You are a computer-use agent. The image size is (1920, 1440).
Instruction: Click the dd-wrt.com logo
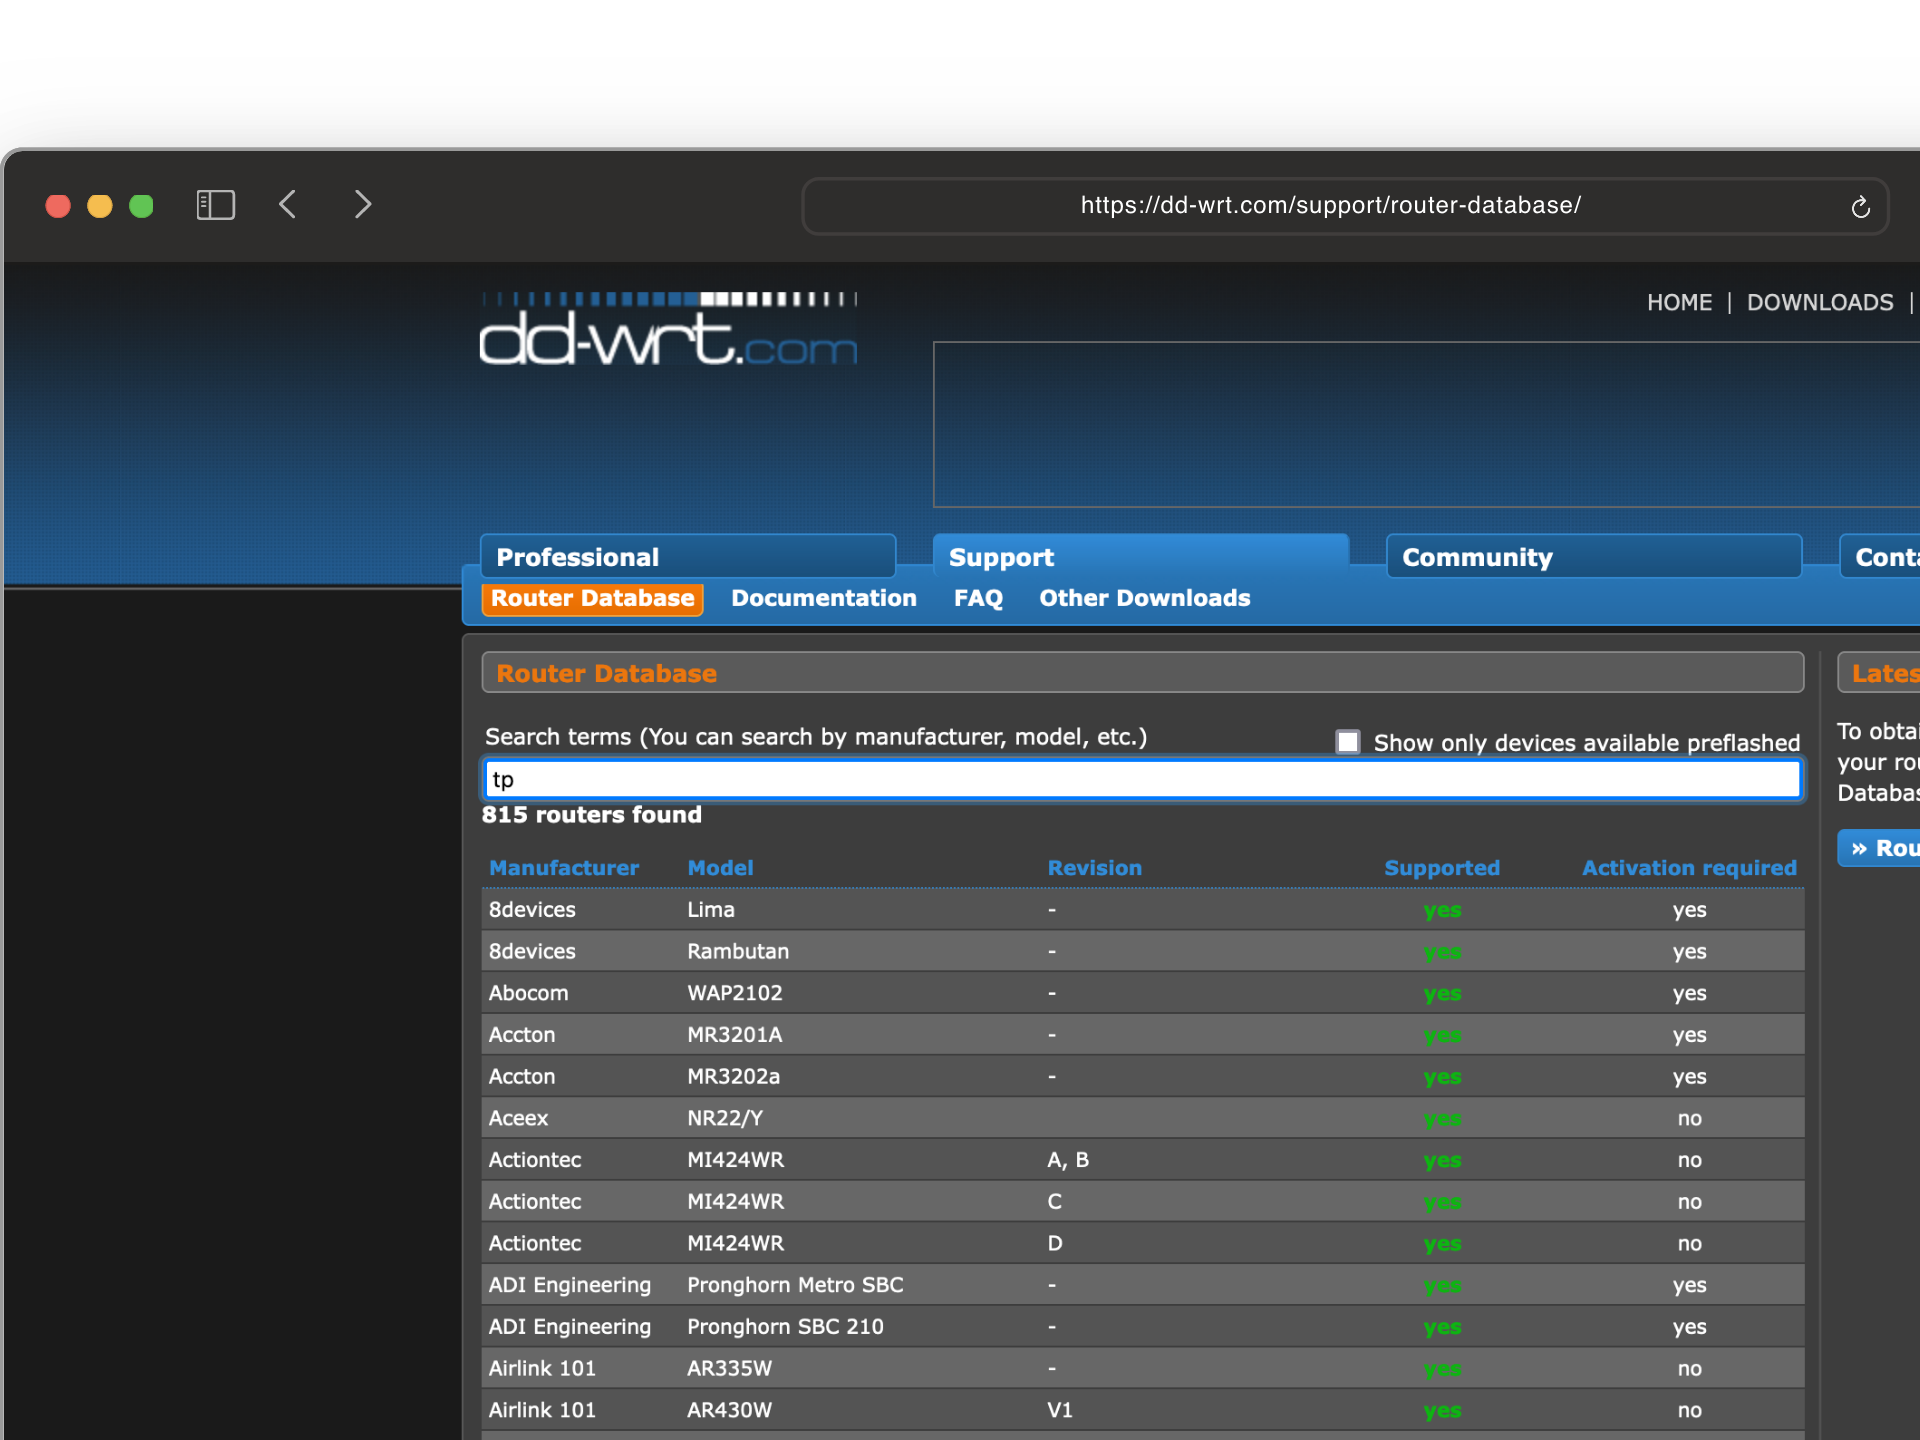click(x=668, y=331)
